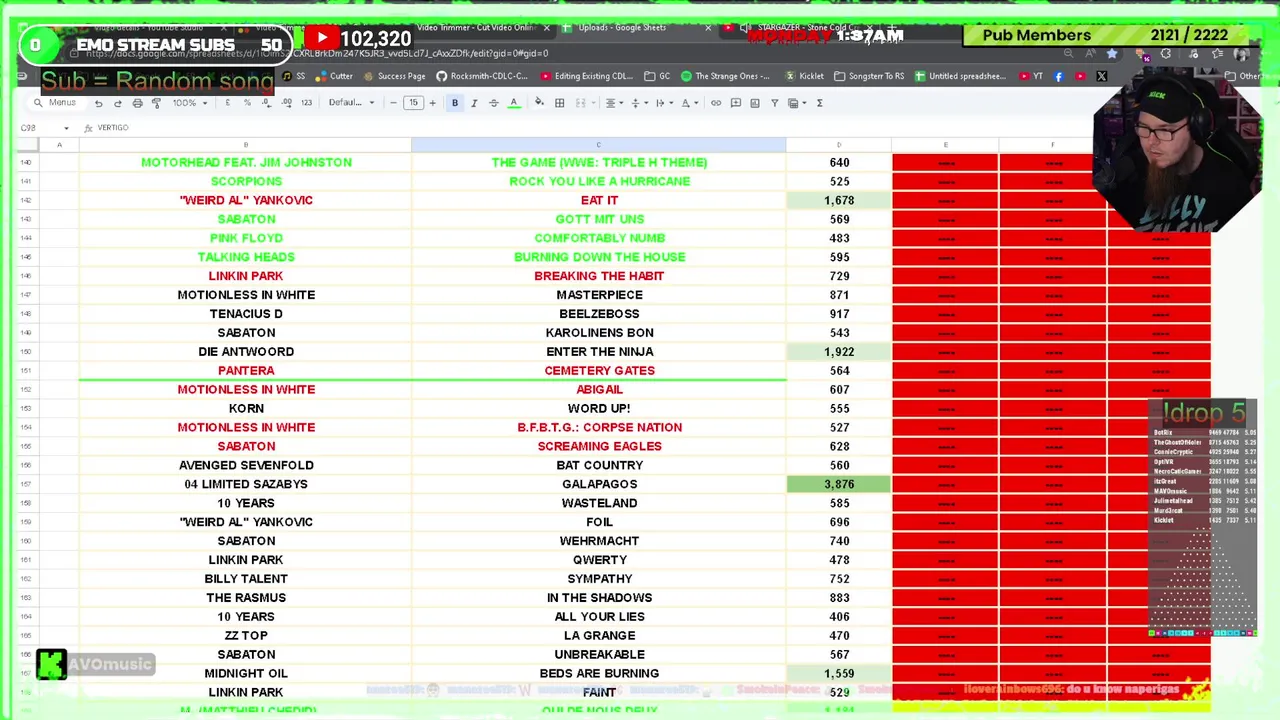Click the font size field showing 15
Image resolution: width=1280 pixels, height=720 pixels.
coord(413,103)
